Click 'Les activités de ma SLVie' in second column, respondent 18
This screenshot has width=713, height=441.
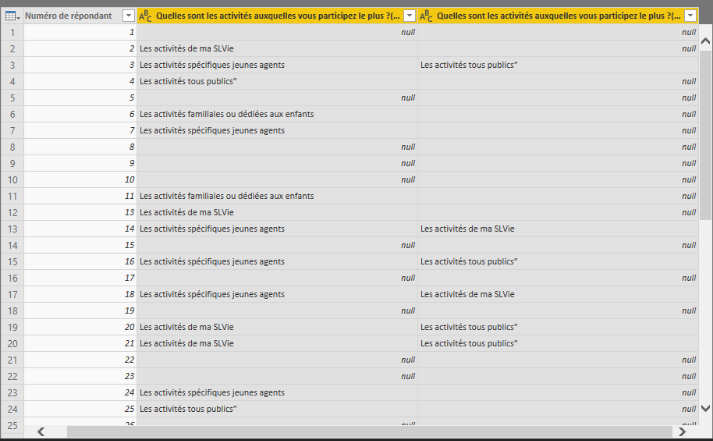coord(467,294)
